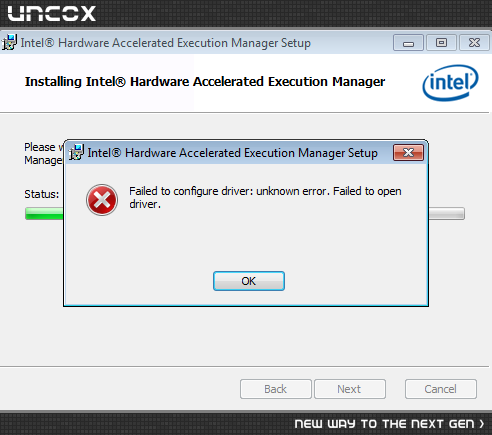Maximize the Setup installer window
The height and width of the screenshot is (435, 492).
point(441,43)
